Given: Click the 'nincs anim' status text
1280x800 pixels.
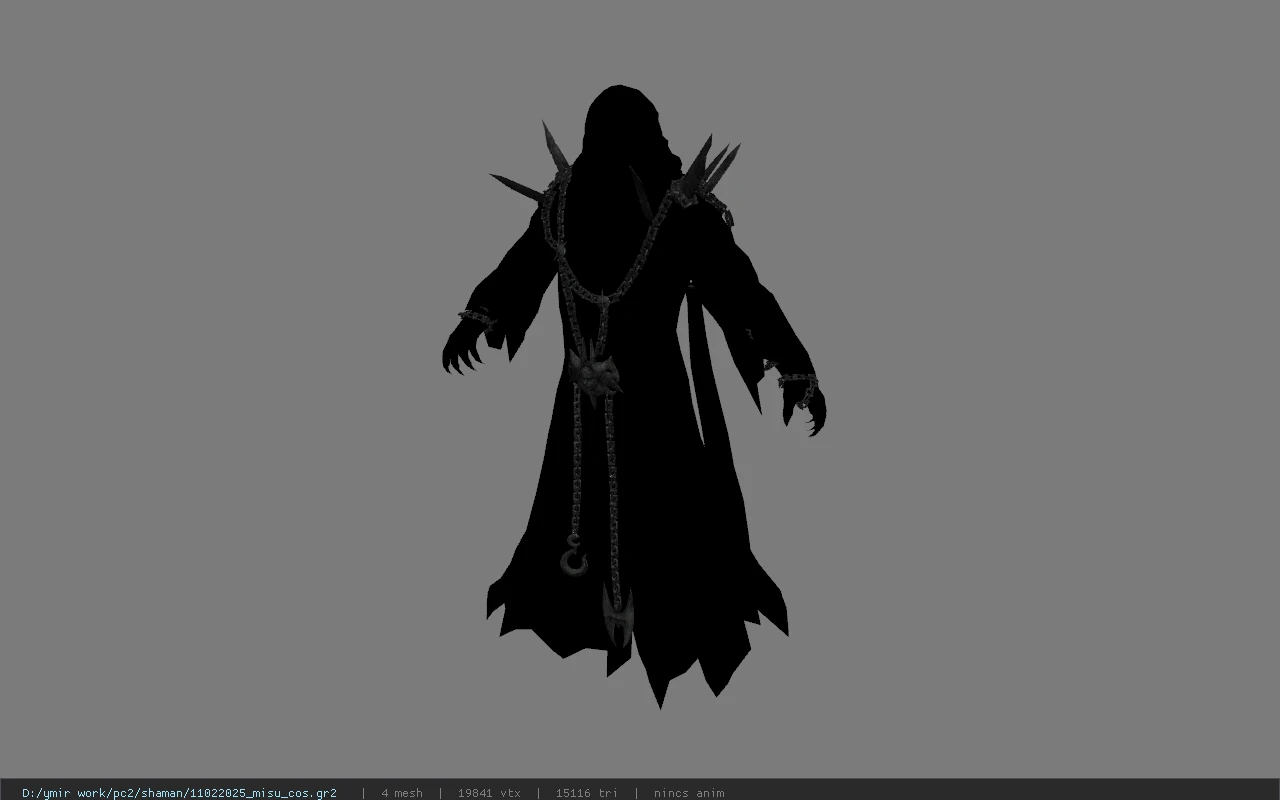Looking at the screenshot, I should 689,793.
